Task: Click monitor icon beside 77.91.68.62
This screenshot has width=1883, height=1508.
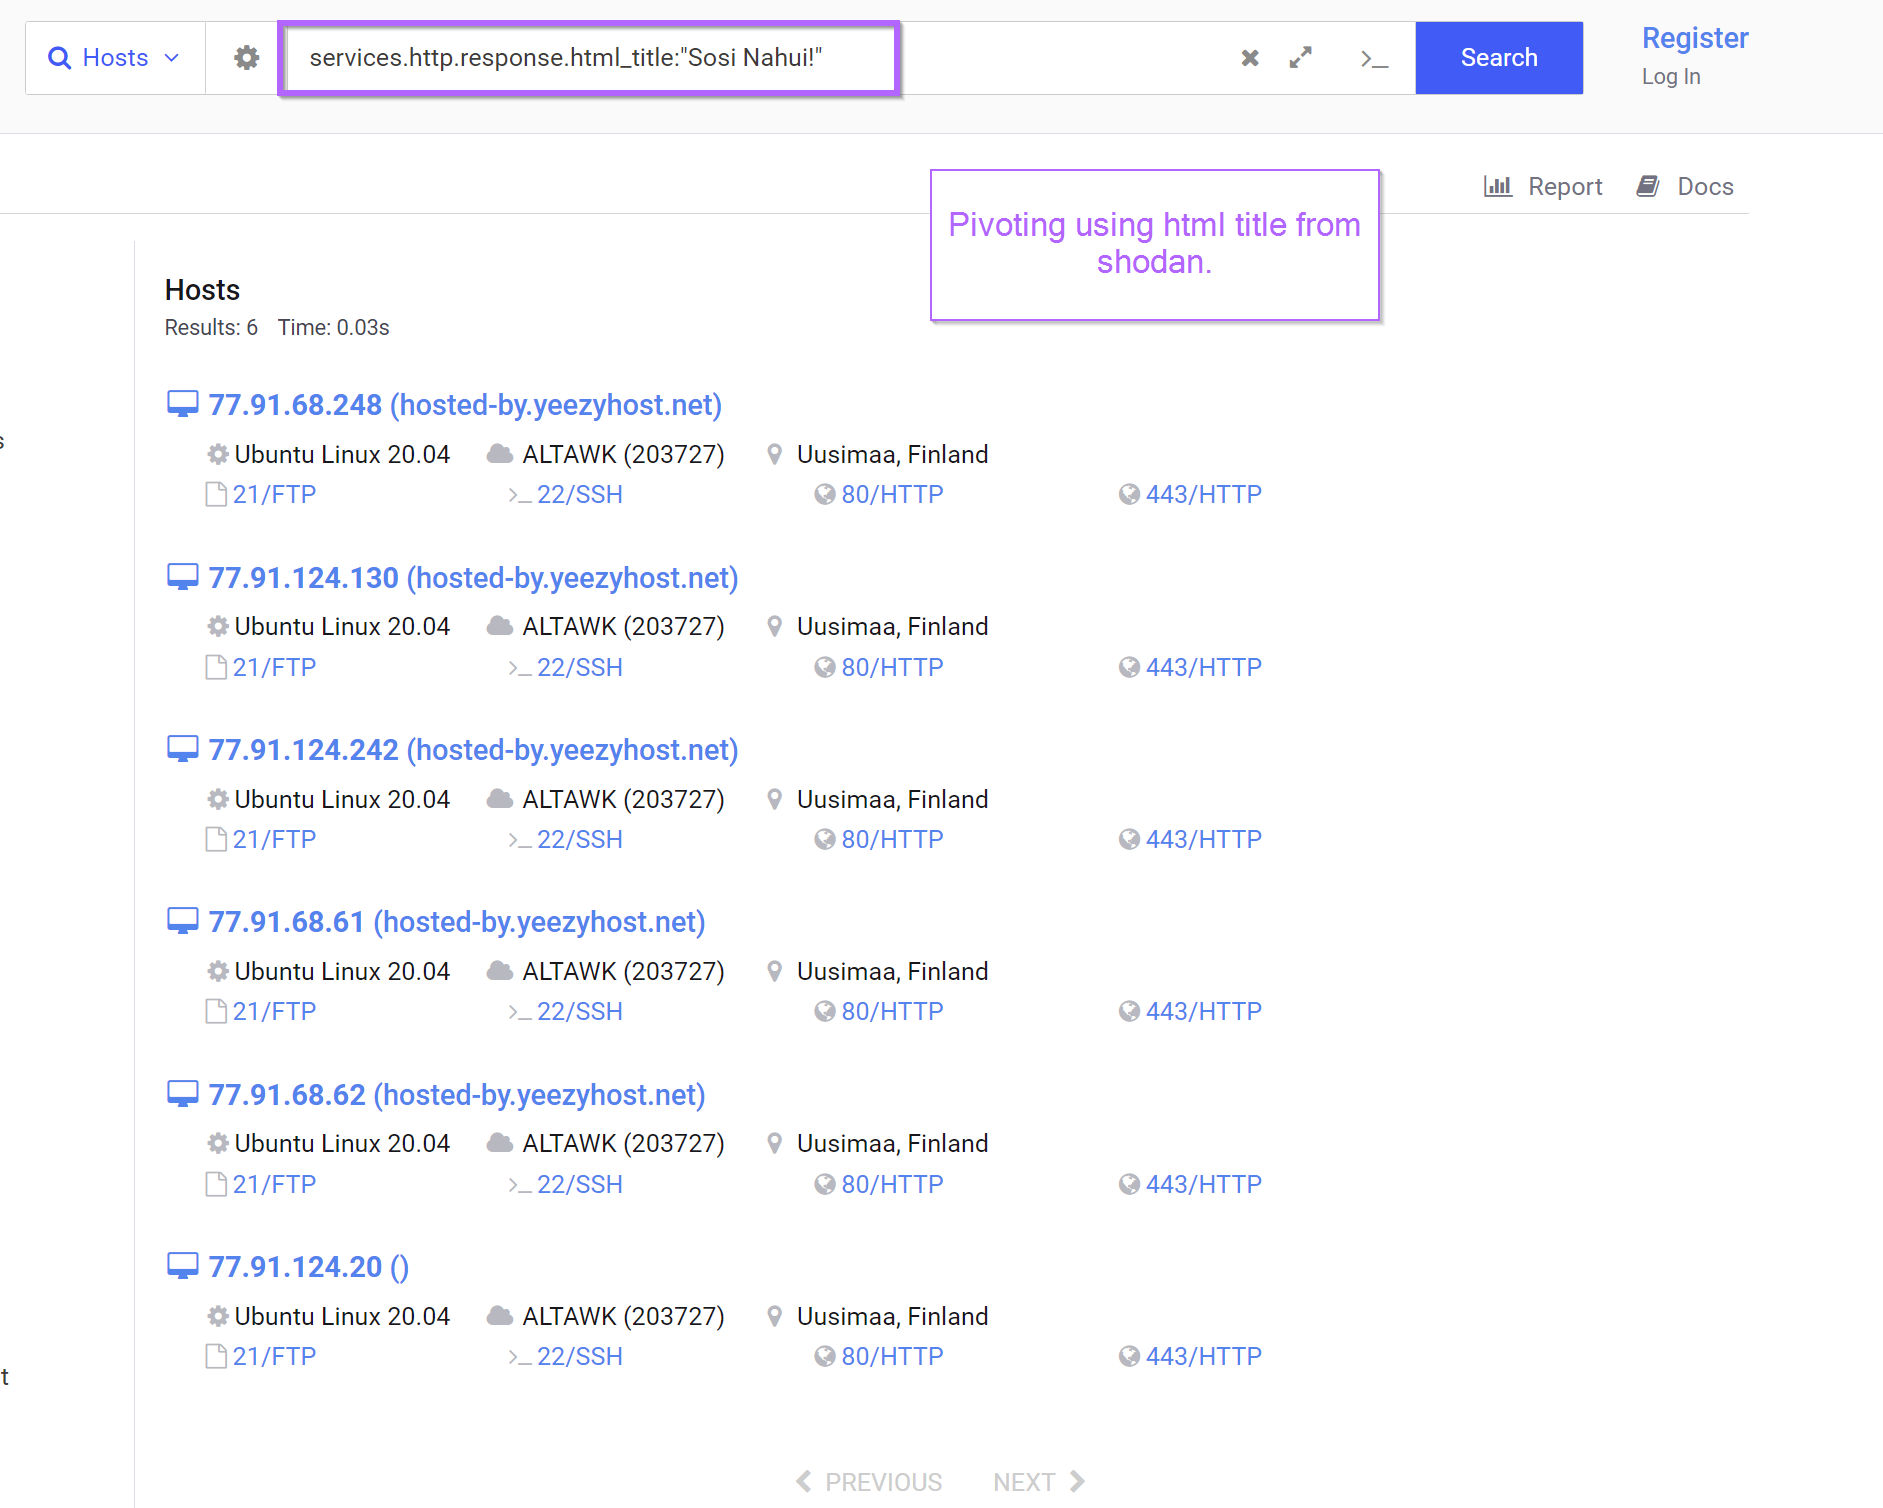Action: click(x=182, y=1095)
